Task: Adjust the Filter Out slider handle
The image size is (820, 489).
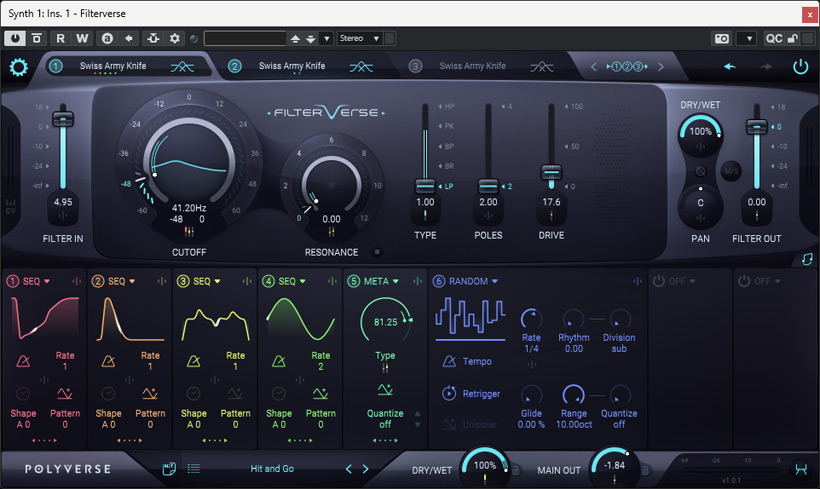Action: 756,127
